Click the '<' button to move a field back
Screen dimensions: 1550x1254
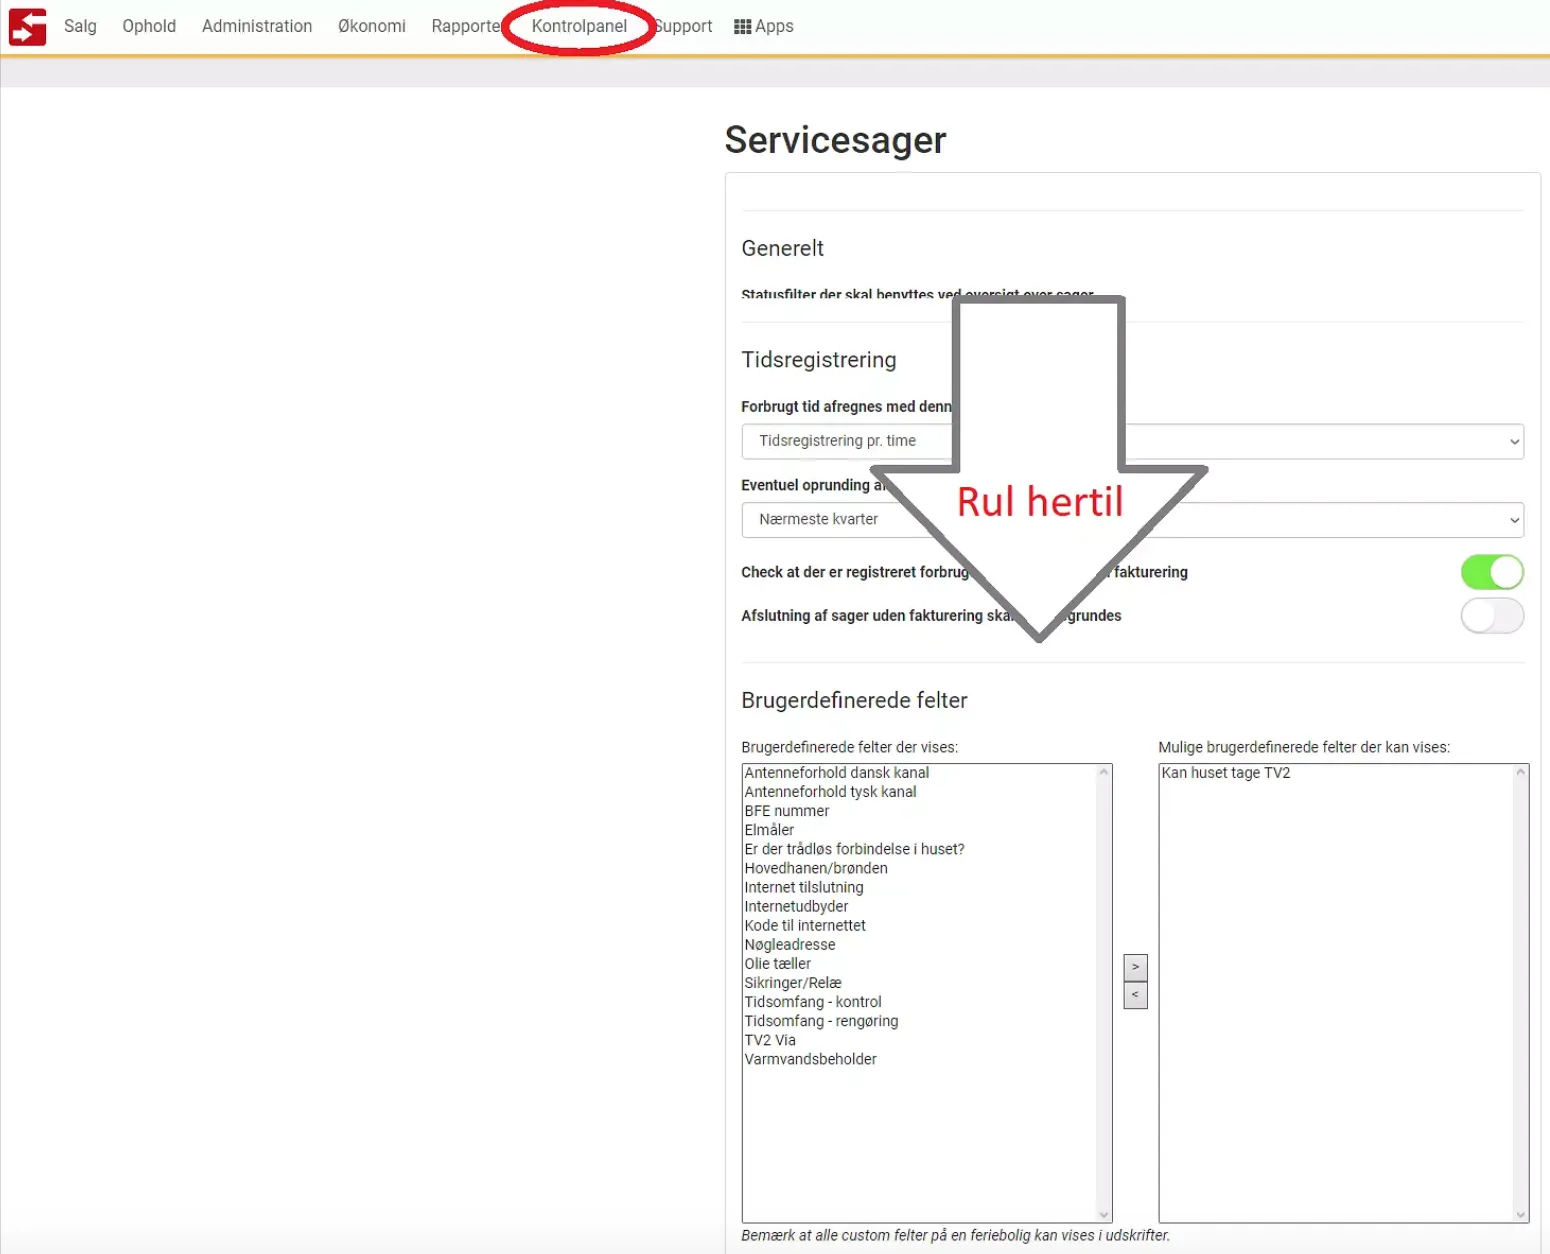click(1135, 994)
